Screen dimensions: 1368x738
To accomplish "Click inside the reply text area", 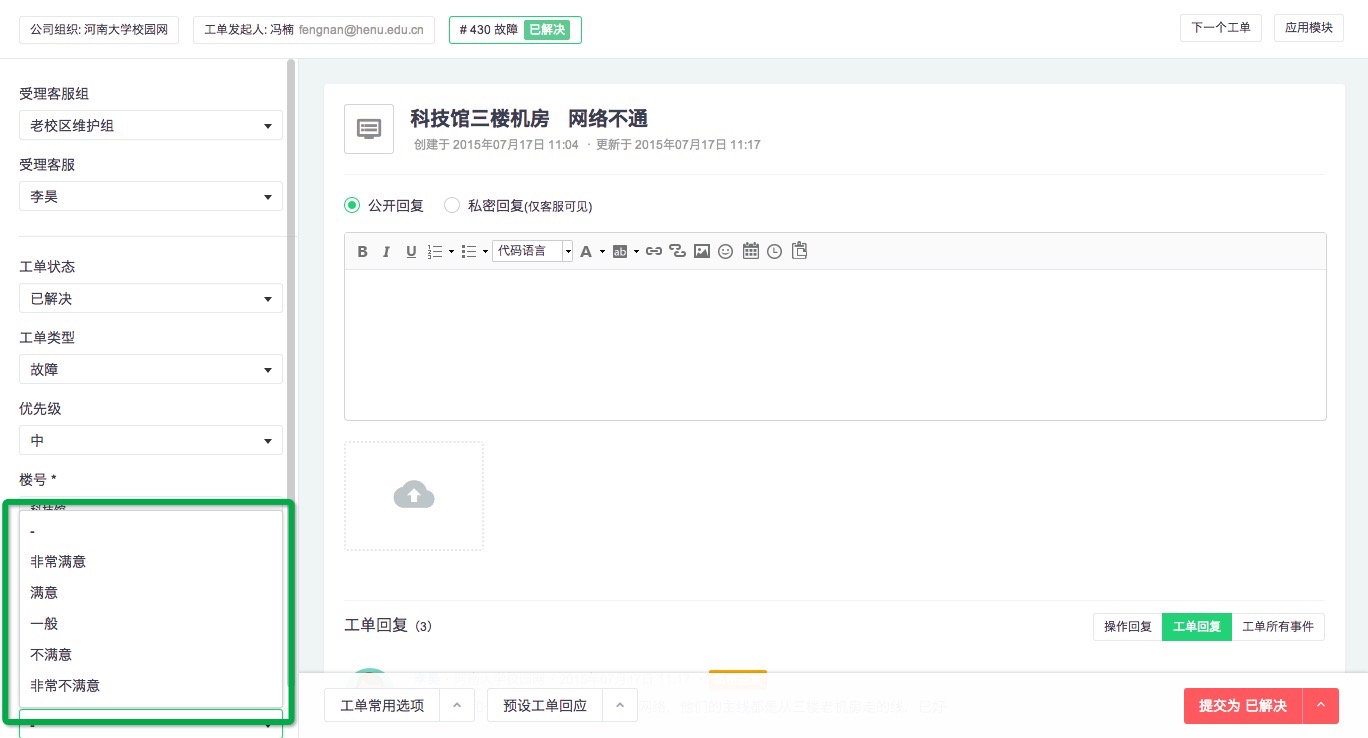I will pos(835,344).
